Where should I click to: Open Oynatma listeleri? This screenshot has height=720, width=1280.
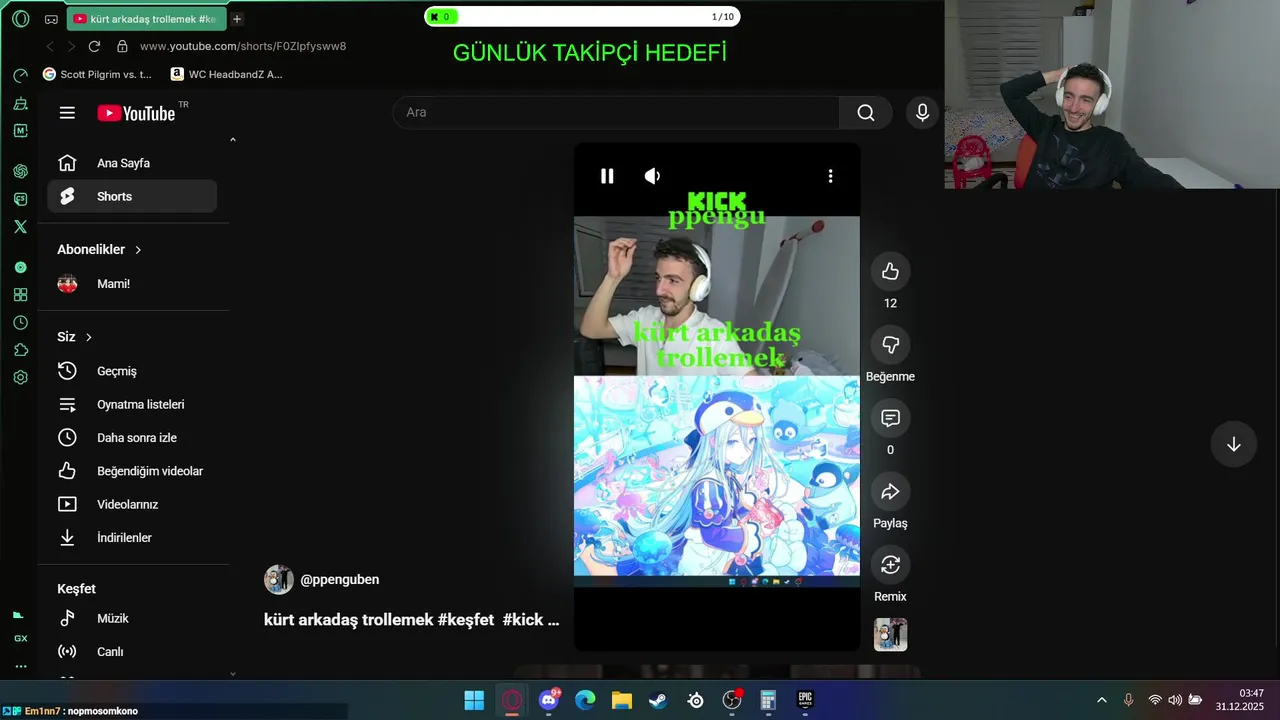(132, 405)
